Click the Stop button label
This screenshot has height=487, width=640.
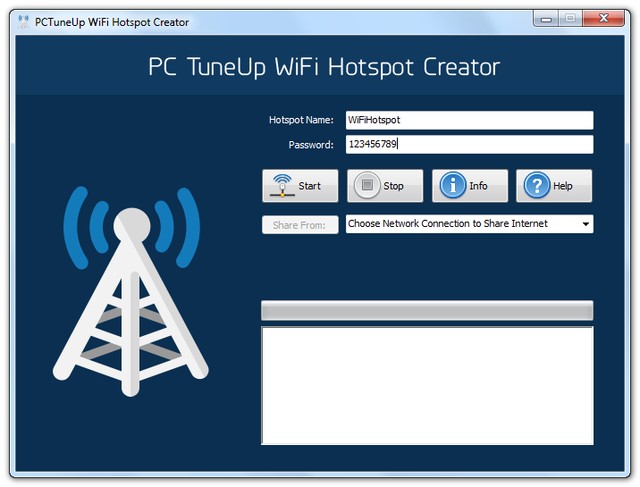393,186
